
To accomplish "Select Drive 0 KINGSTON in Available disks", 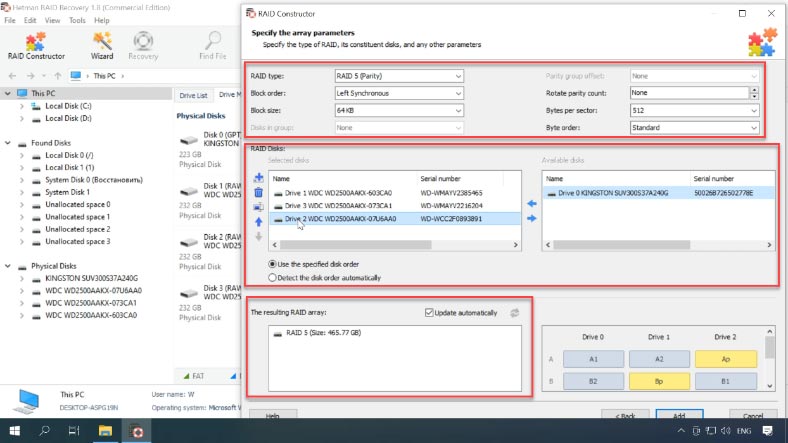I will pyautogui.click(x=658, y=193).
